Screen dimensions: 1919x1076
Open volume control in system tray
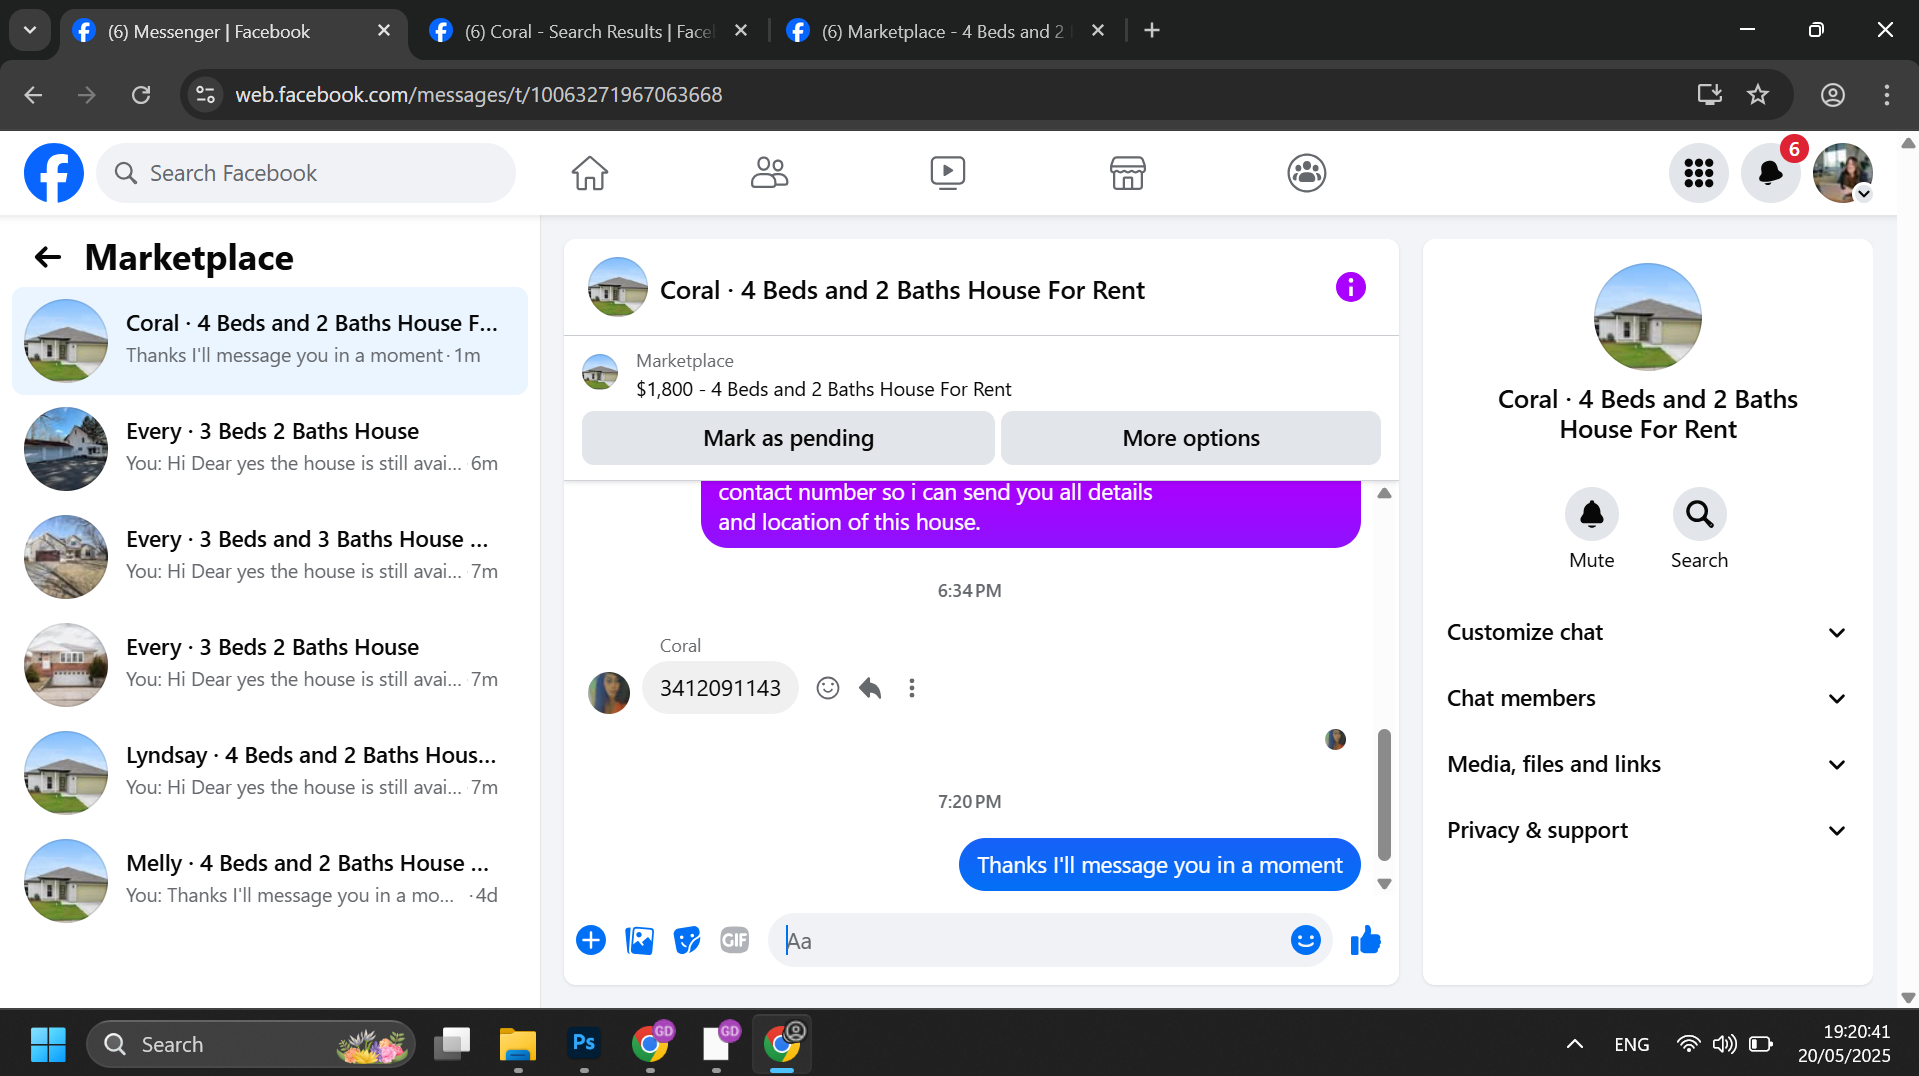(x=1724, y=1044)
